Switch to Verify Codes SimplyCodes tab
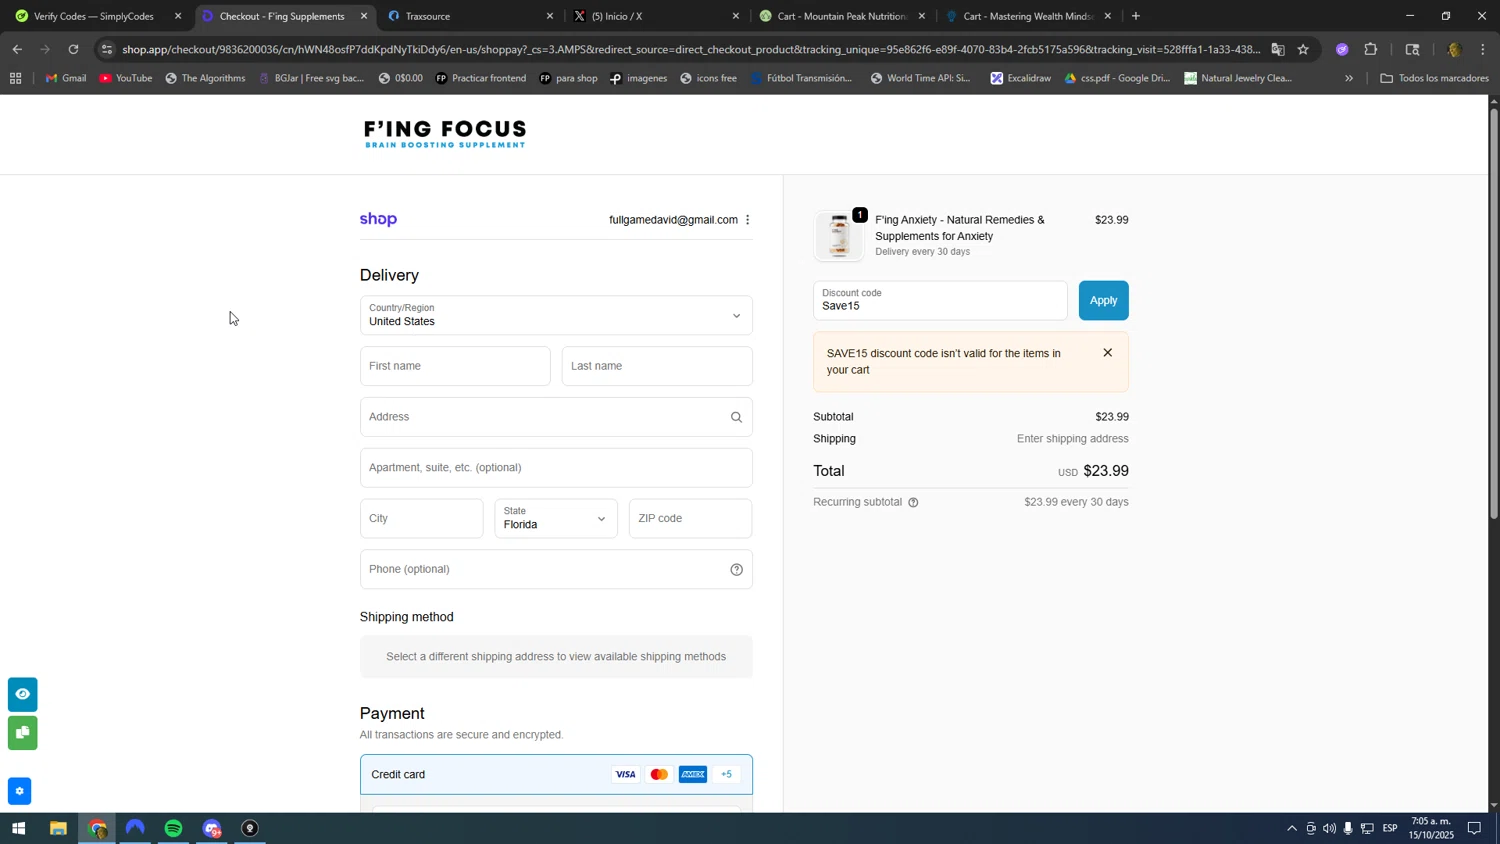 tap(95, 16)
